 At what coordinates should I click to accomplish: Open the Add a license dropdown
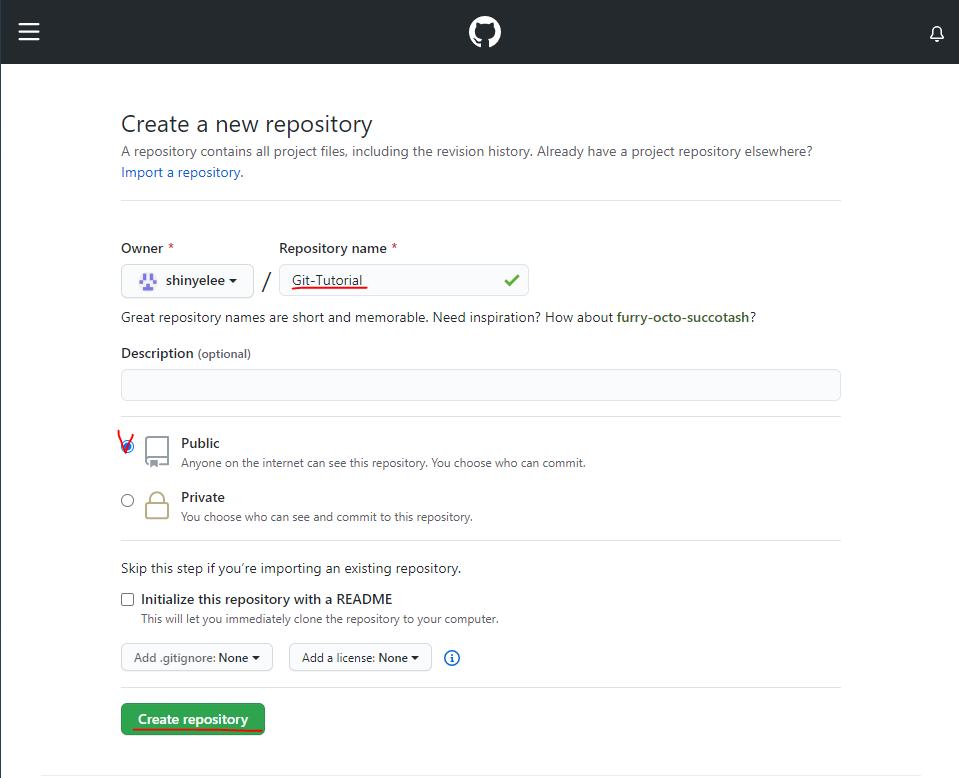point(360,658)
